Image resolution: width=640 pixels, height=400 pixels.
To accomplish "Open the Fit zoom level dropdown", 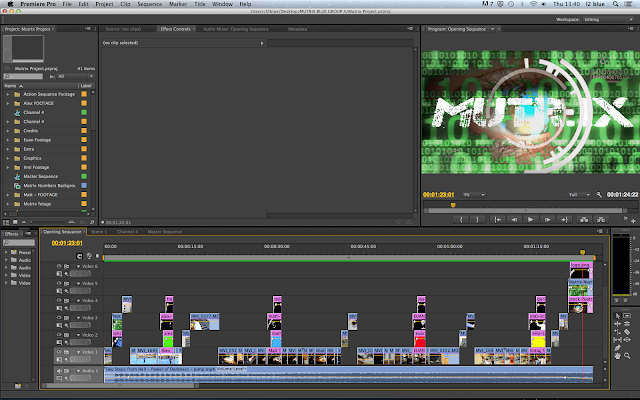I will click(x=474, y=195).
